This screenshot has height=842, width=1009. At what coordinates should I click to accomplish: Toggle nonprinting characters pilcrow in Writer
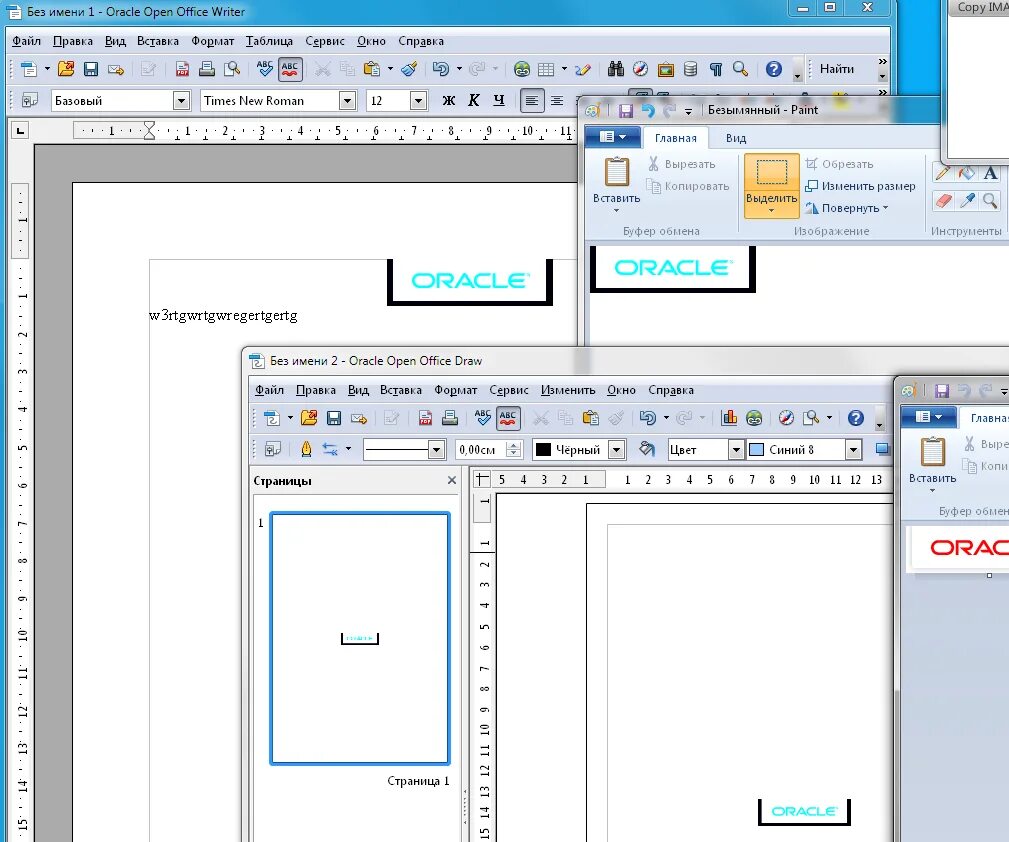tap(716, 69)
